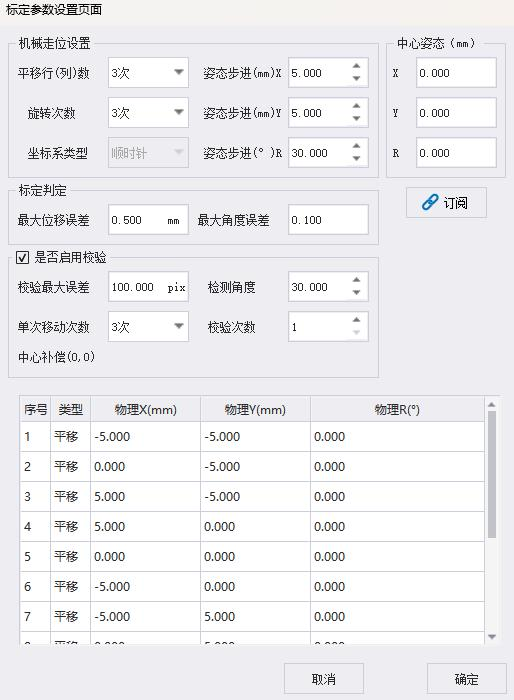514x700 pixels.
Task: Select table row 4 平移 entry
Action: [x=252, y=526]
